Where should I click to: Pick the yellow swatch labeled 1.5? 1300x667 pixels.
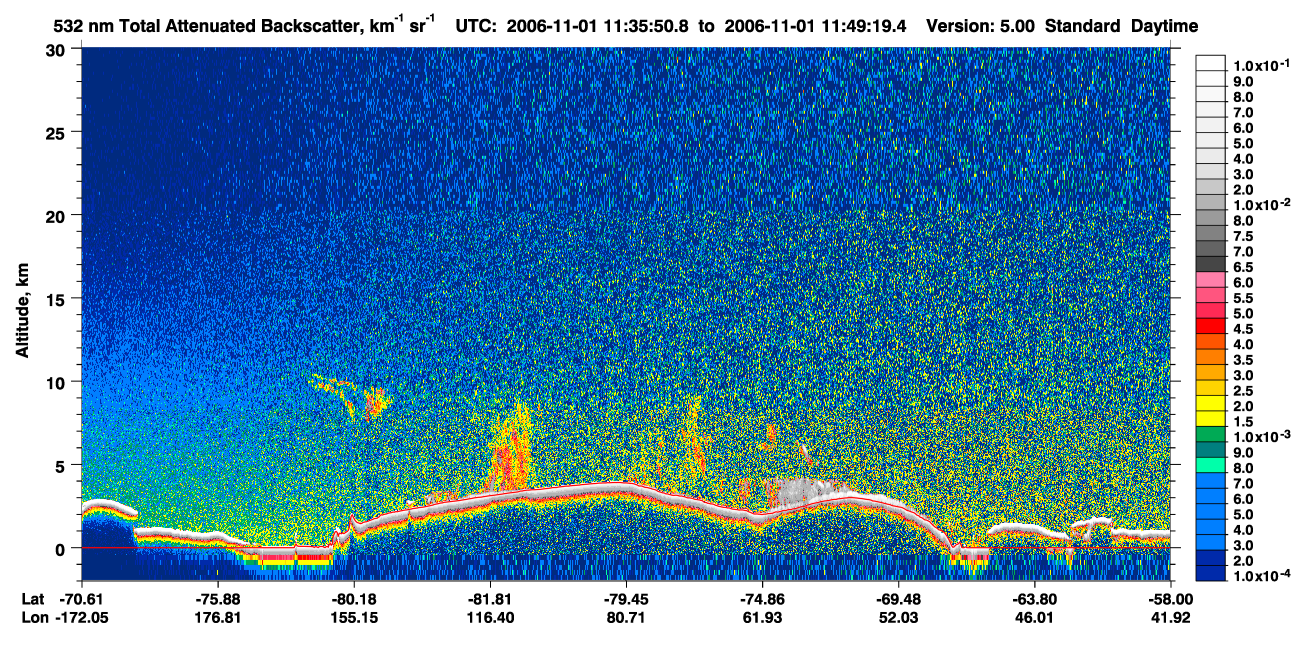tap(1210, 419)
